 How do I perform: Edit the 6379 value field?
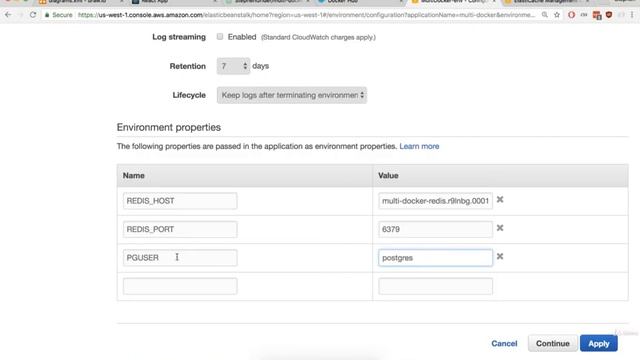click(436, 229)
